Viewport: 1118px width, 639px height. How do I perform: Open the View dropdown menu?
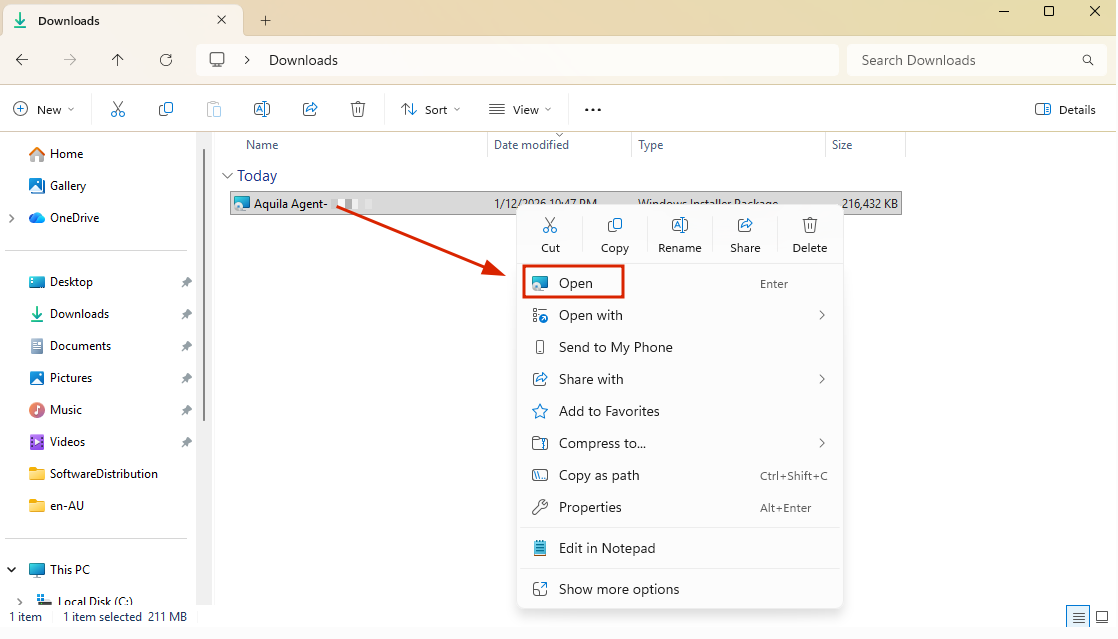[520, 110]
